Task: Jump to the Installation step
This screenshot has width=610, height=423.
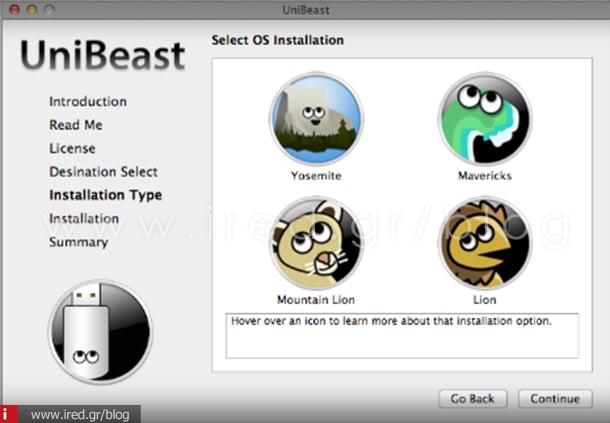Action: (x=84, y=218)
